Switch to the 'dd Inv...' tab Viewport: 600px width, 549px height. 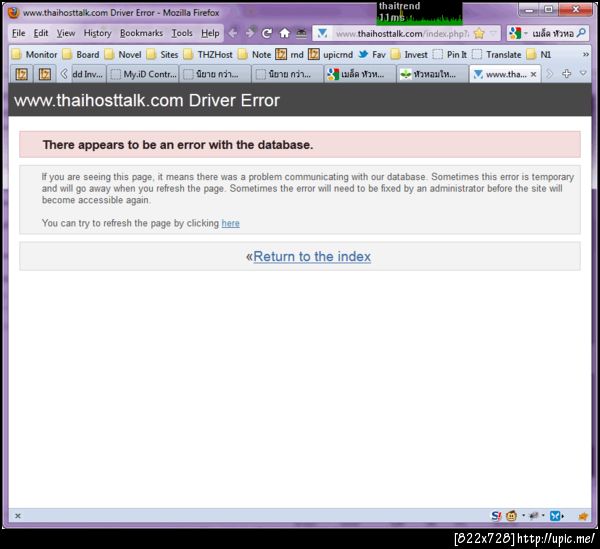click(88, 74)
